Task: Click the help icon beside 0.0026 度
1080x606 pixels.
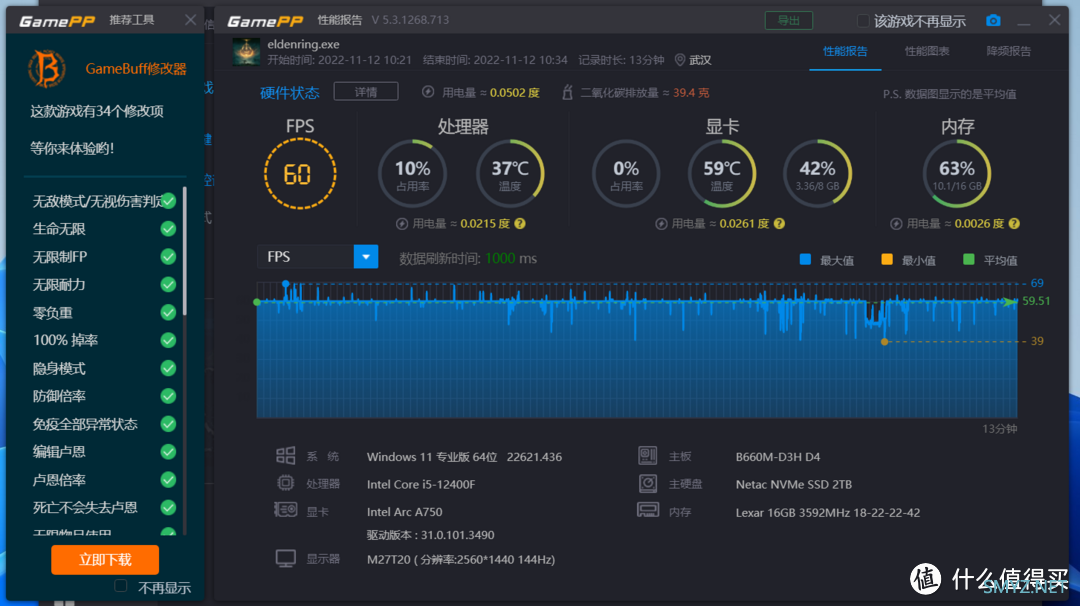Action: (1014, 223)
